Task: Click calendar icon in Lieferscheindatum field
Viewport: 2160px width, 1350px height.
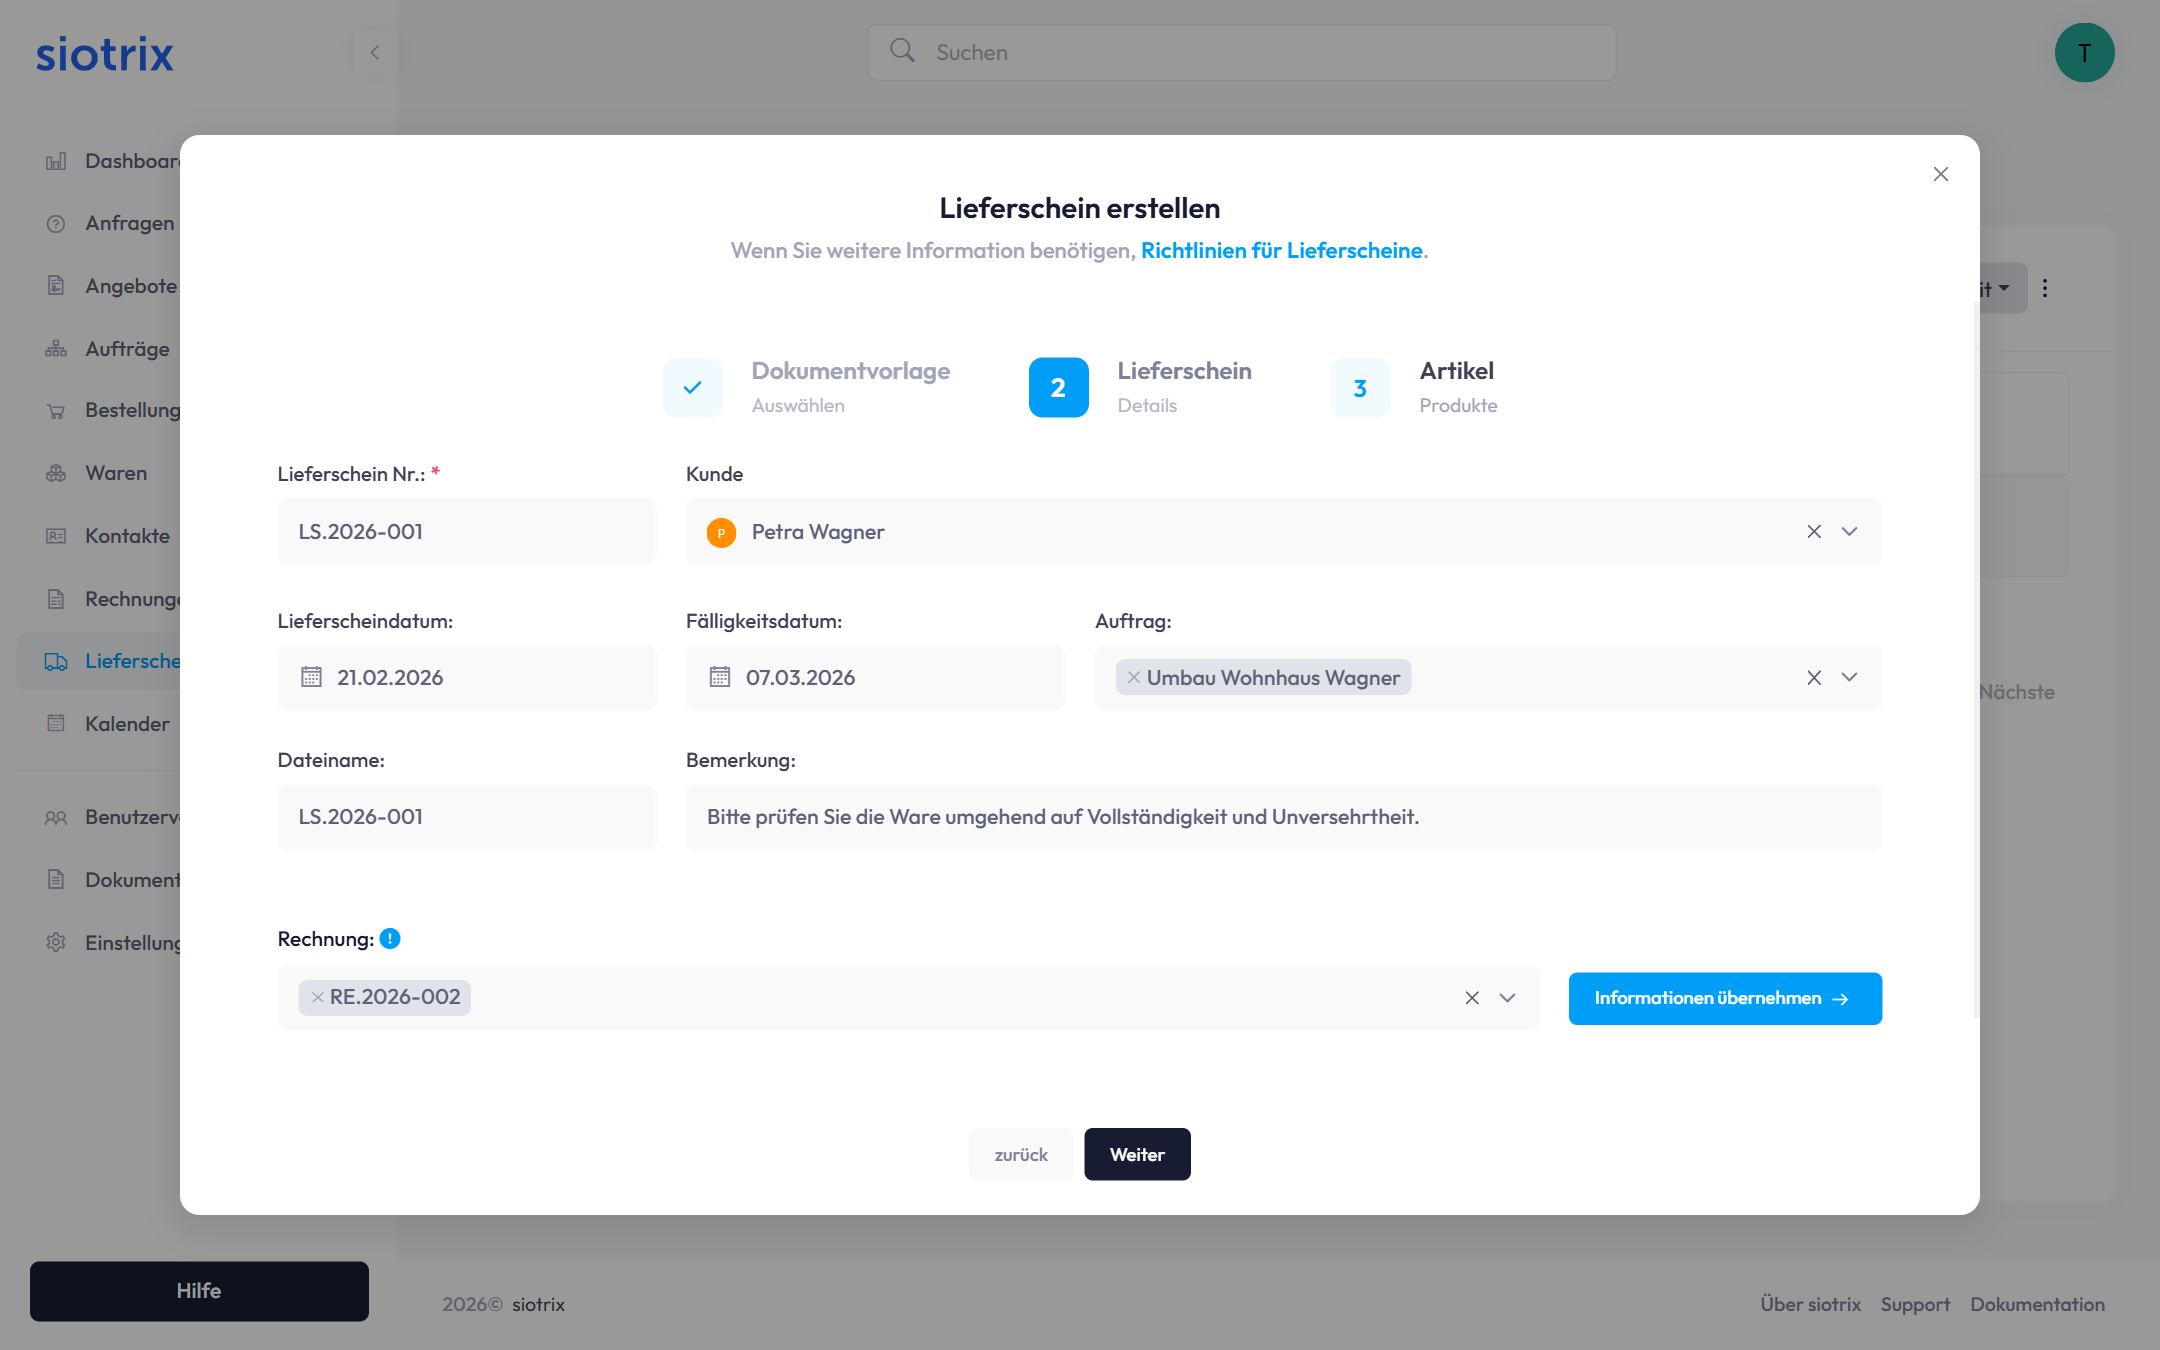Action: (x=311, y=677)
